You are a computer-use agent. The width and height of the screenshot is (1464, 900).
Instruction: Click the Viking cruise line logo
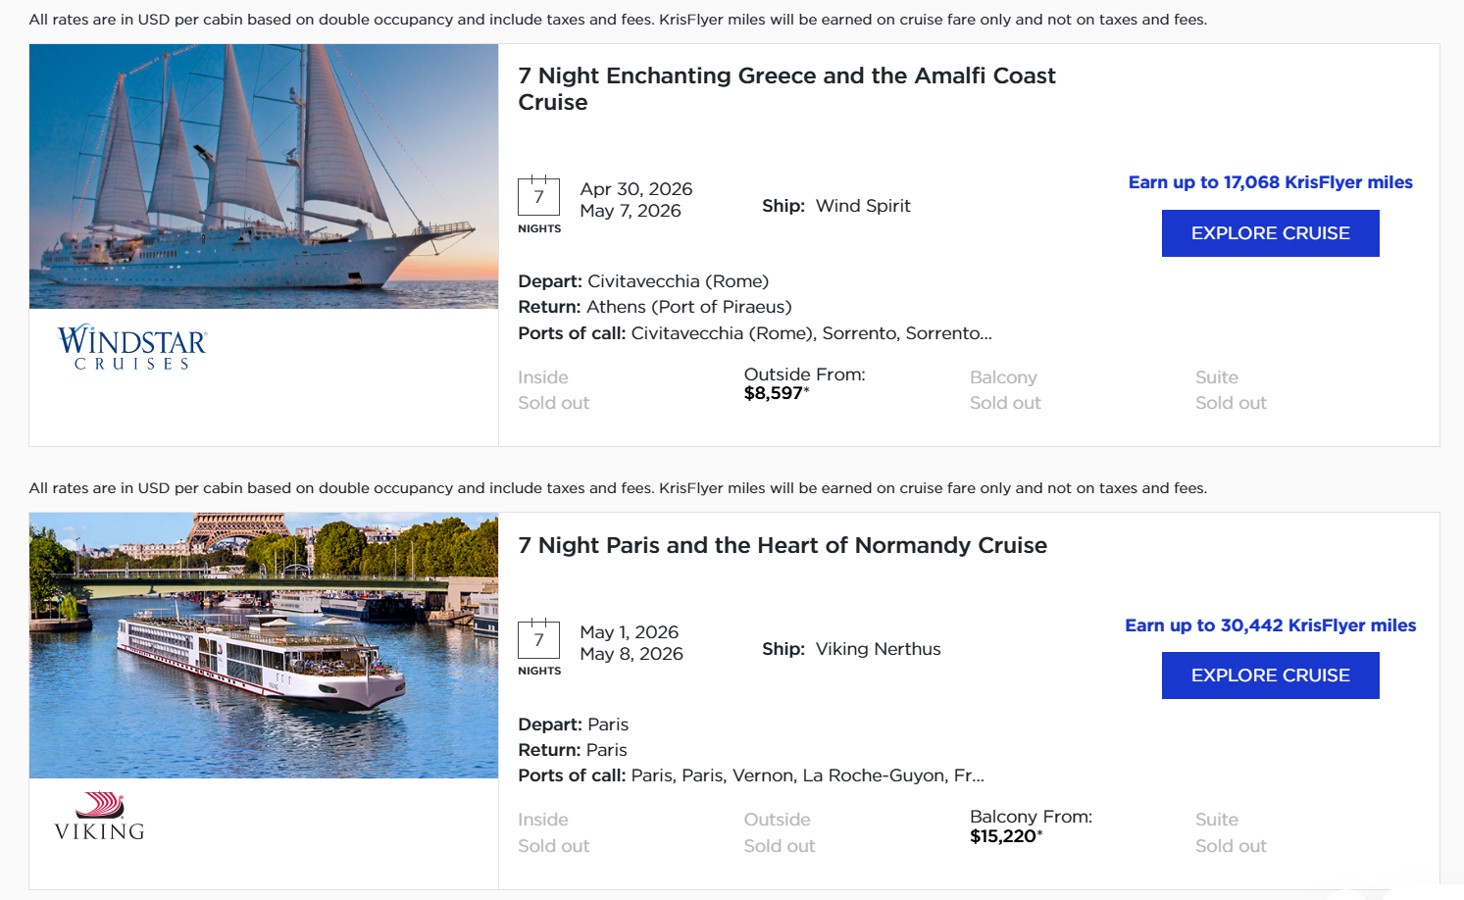(100, 816)
